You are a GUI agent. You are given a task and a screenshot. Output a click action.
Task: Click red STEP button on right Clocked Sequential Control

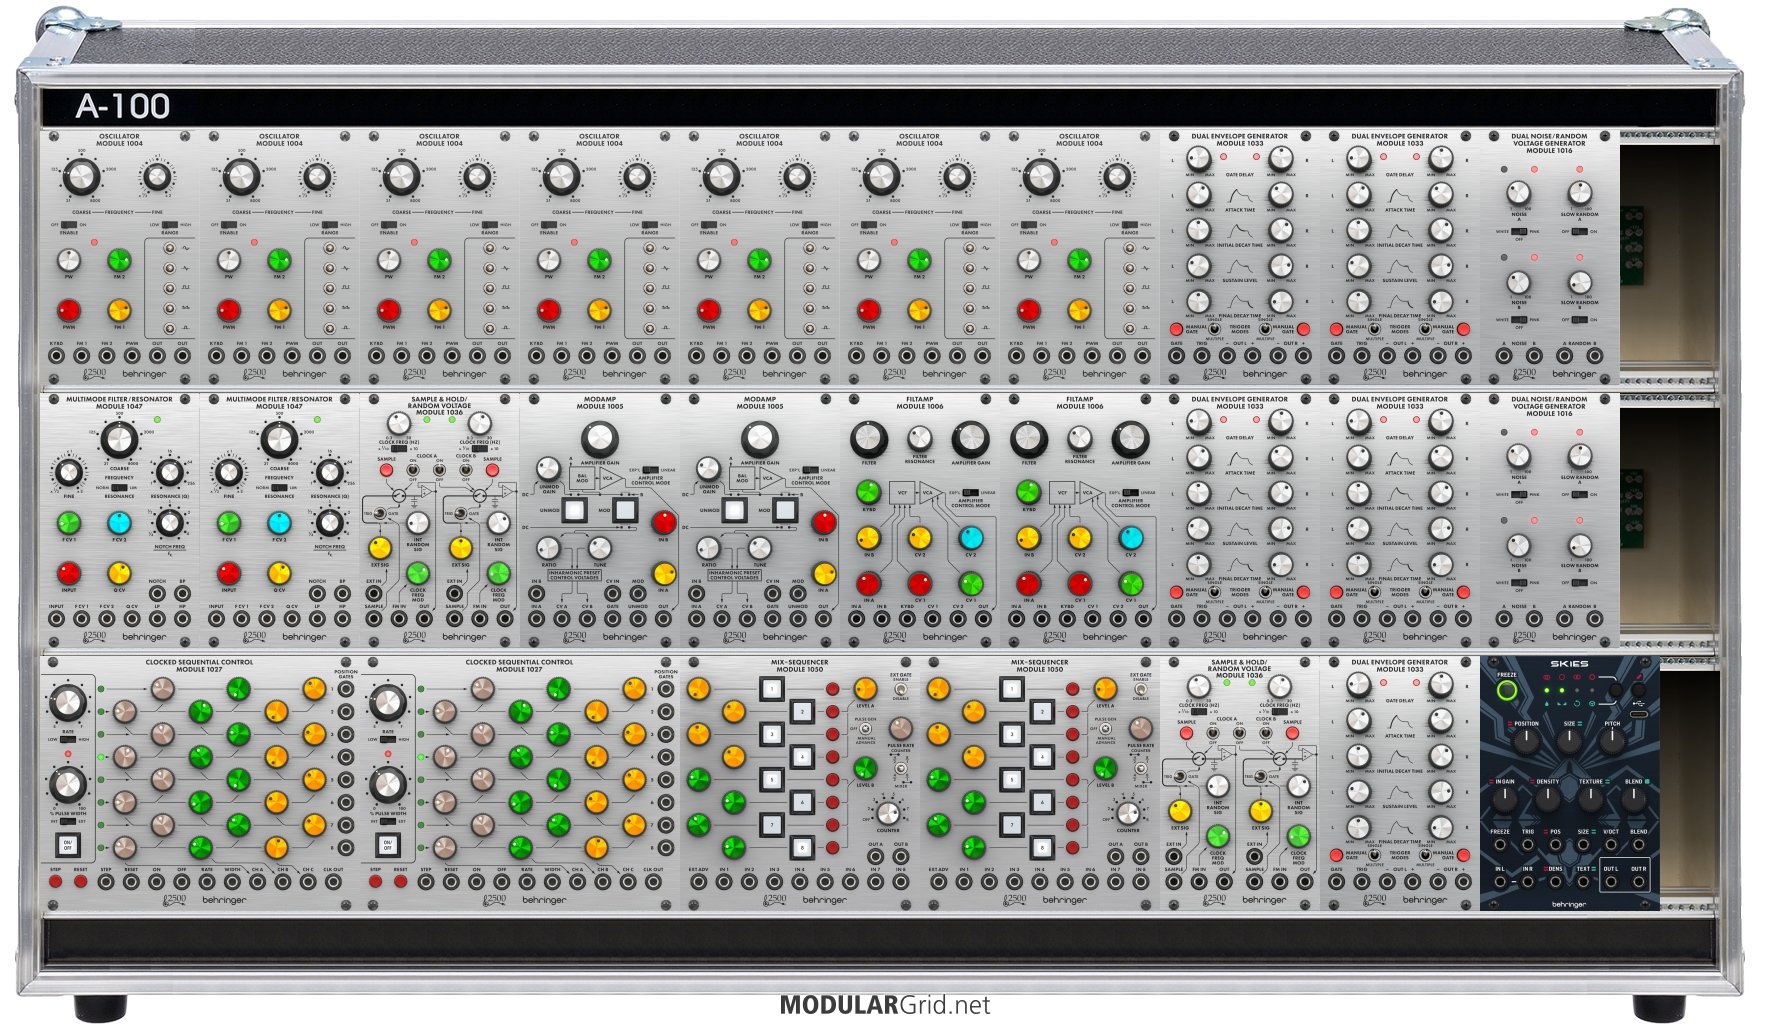(376, 882)
